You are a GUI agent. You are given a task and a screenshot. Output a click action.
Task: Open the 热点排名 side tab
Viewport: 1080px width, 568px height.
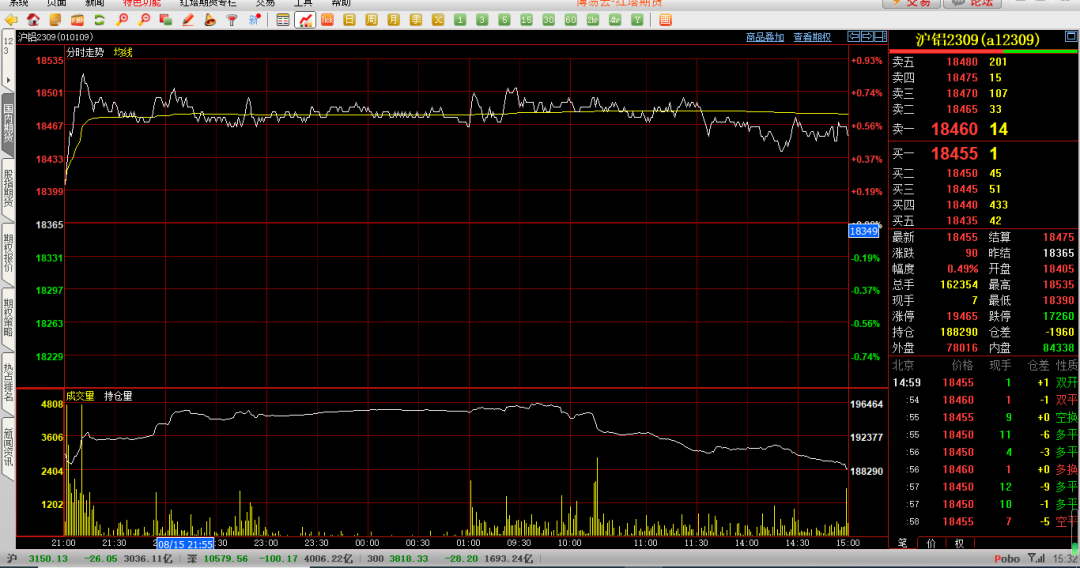pyautogui.click(x=8, y=378)
